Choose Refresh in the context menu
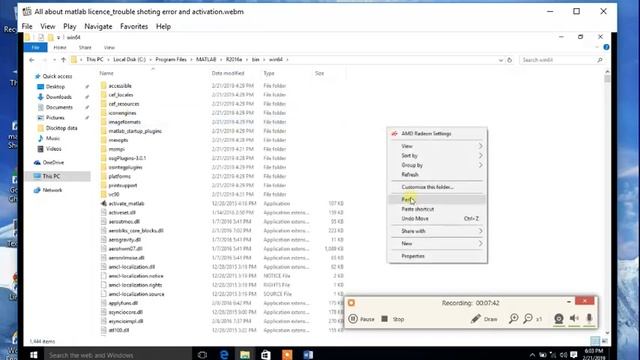This screenshot has width=640, height=360. [x=437, y=175]
